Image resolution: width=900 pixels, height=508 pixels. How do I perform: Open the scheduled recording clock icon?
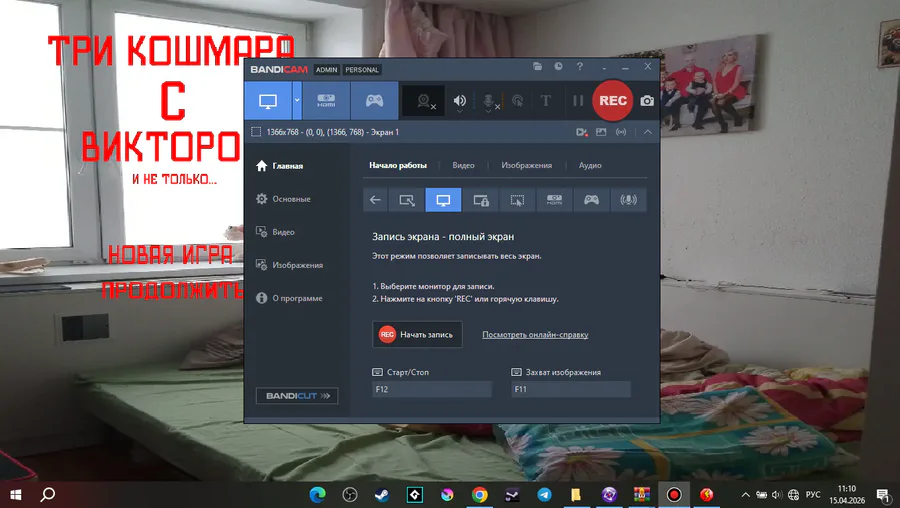point(558,67)
